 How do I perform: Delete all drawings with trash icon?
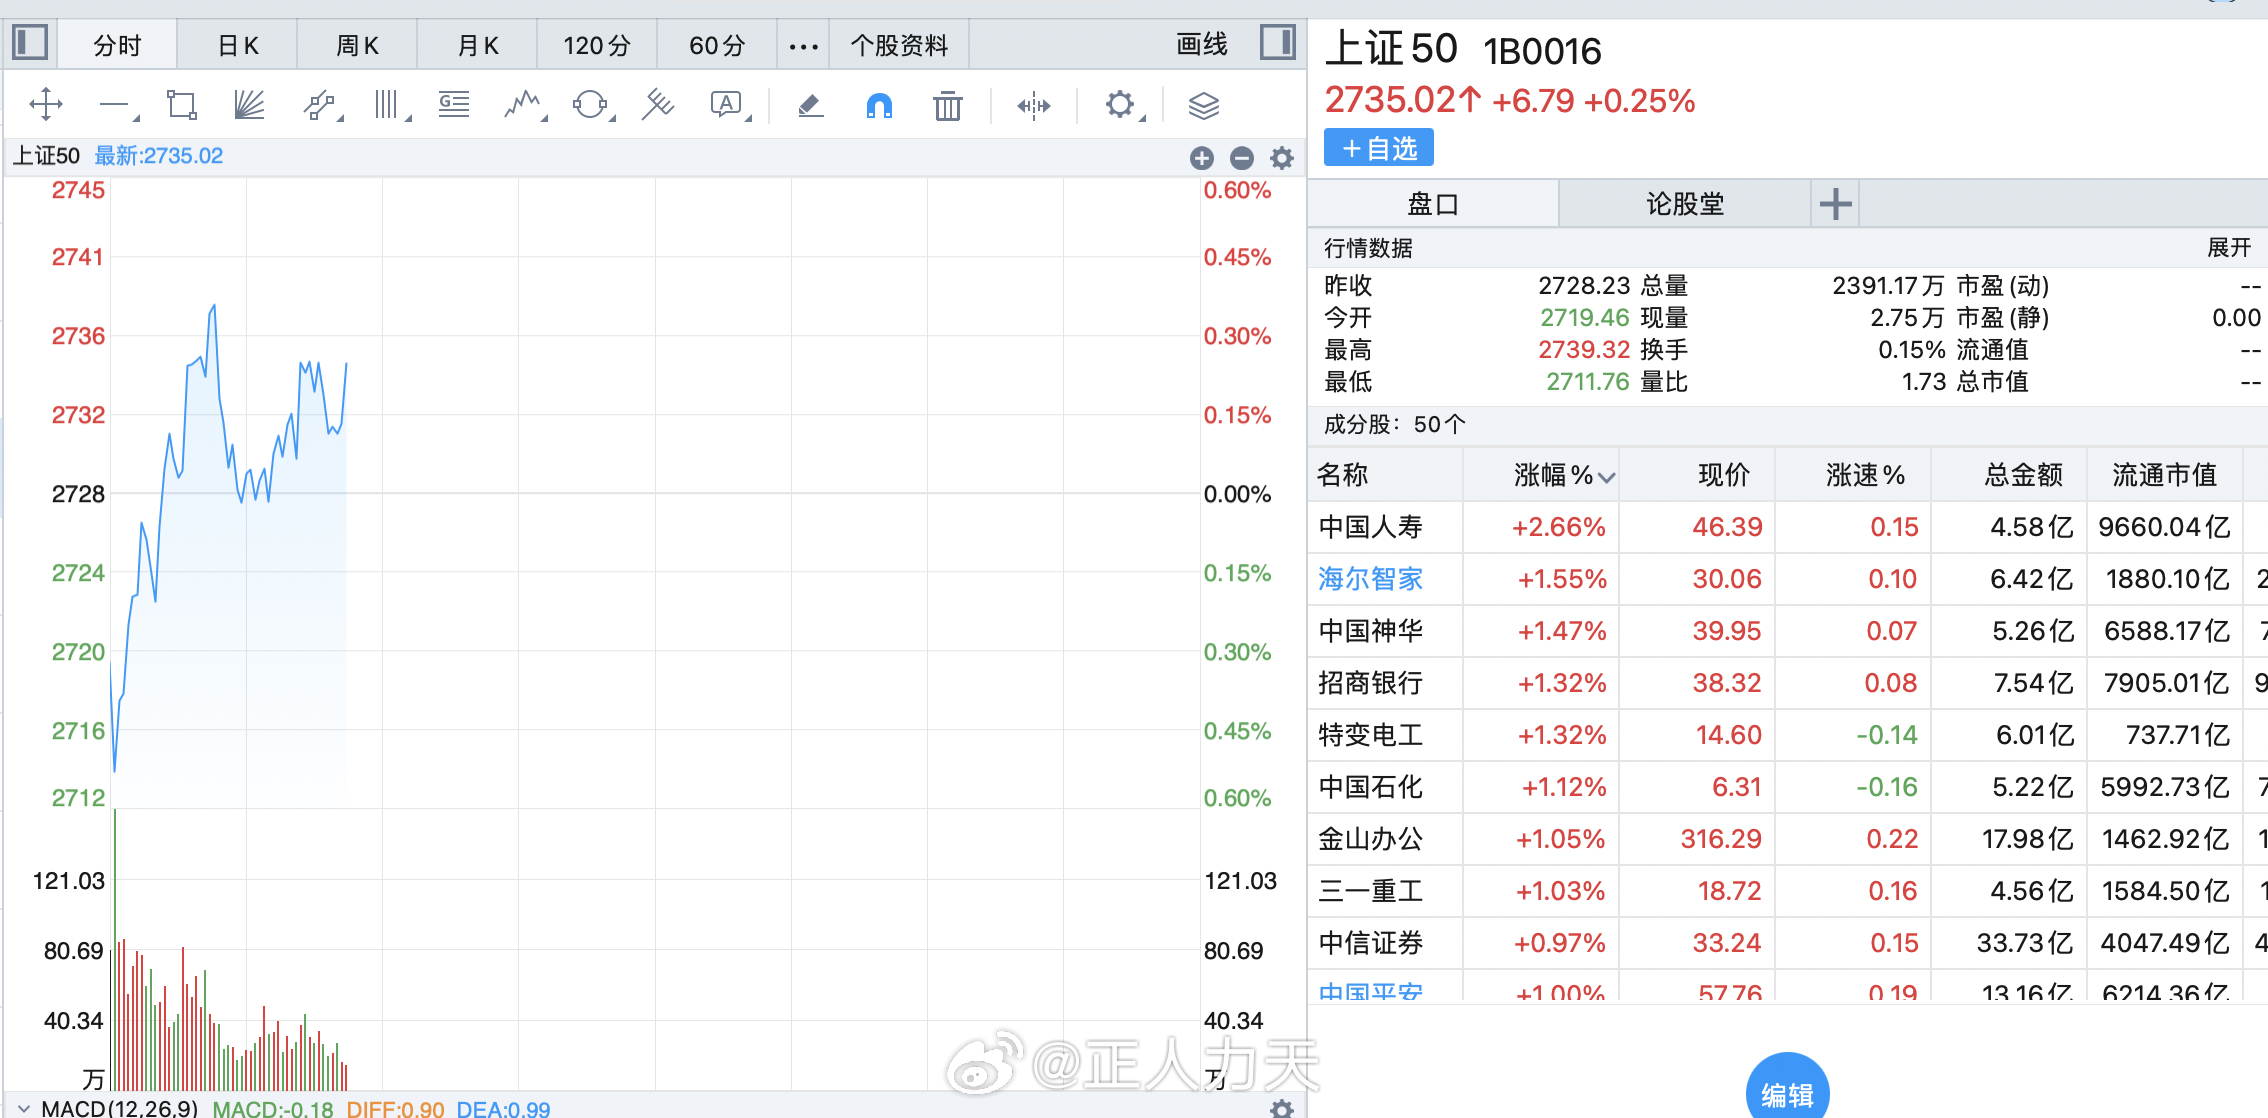[947, 104]
